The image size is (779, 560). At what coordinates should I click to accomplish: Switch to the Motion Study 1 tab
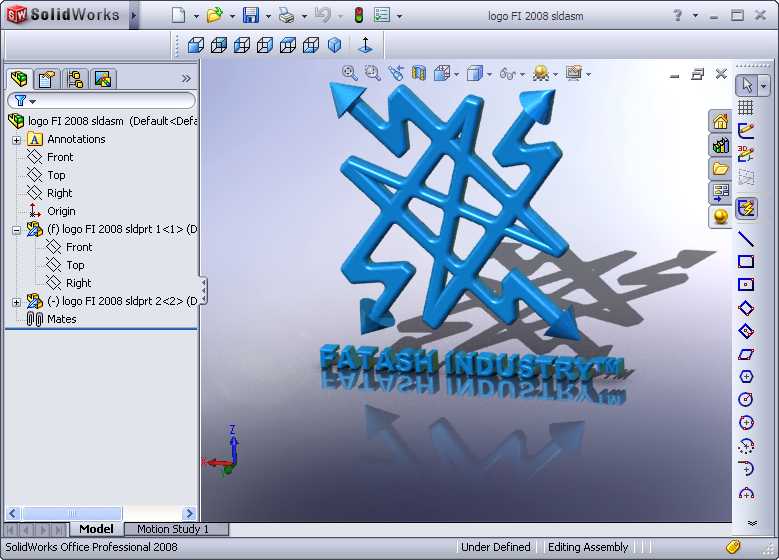(x=173, y=529)
